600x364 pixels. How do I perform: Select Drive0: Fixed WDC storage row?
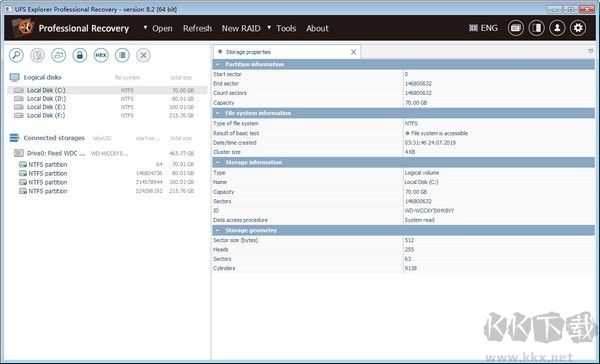(x=107, y=153)
